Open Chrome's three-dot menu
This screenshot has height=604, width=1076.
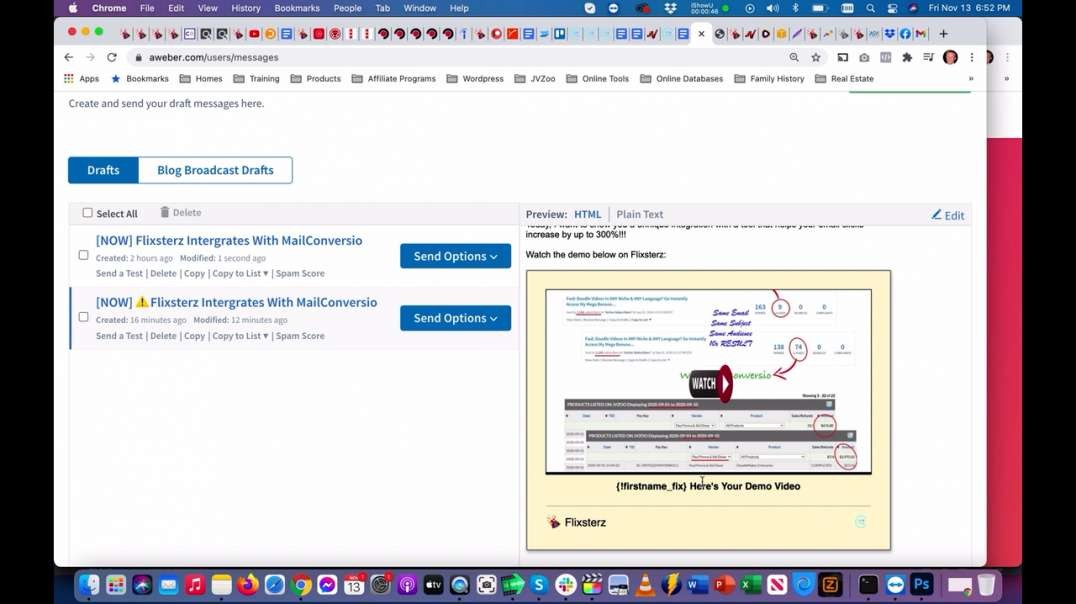coord(972,58)
